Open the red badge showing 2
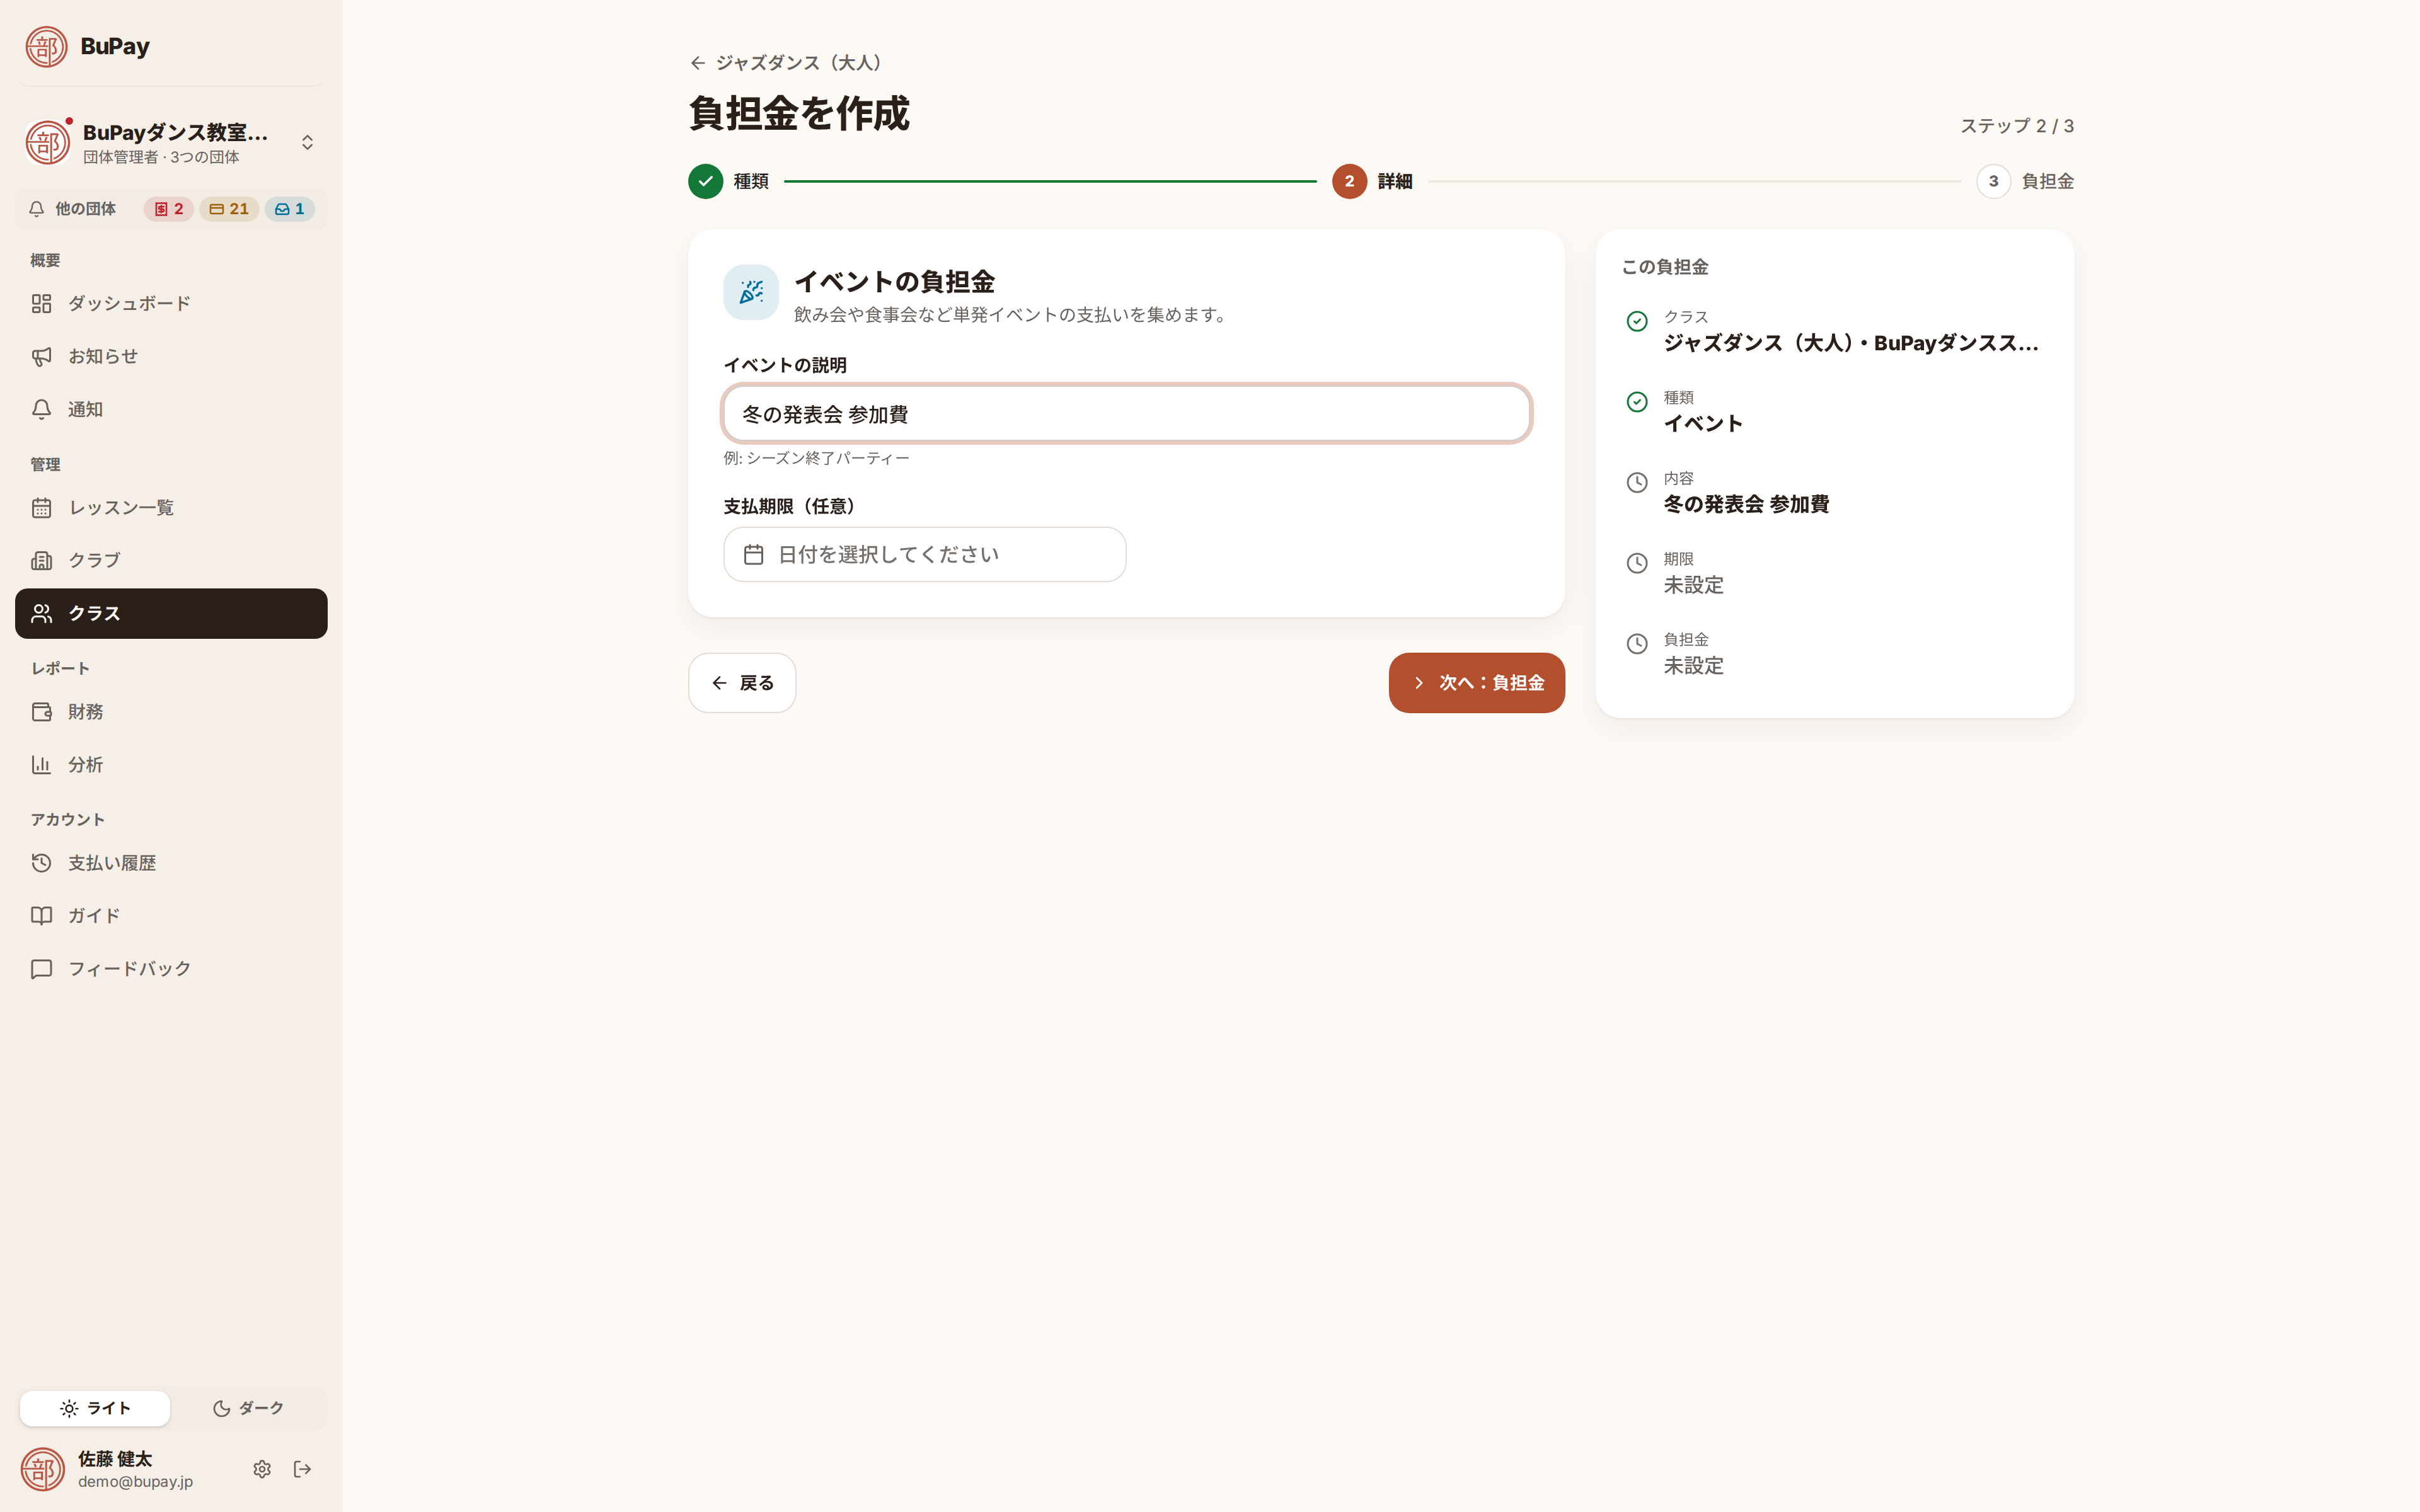 pyautogui.click(x=169, y=209)
